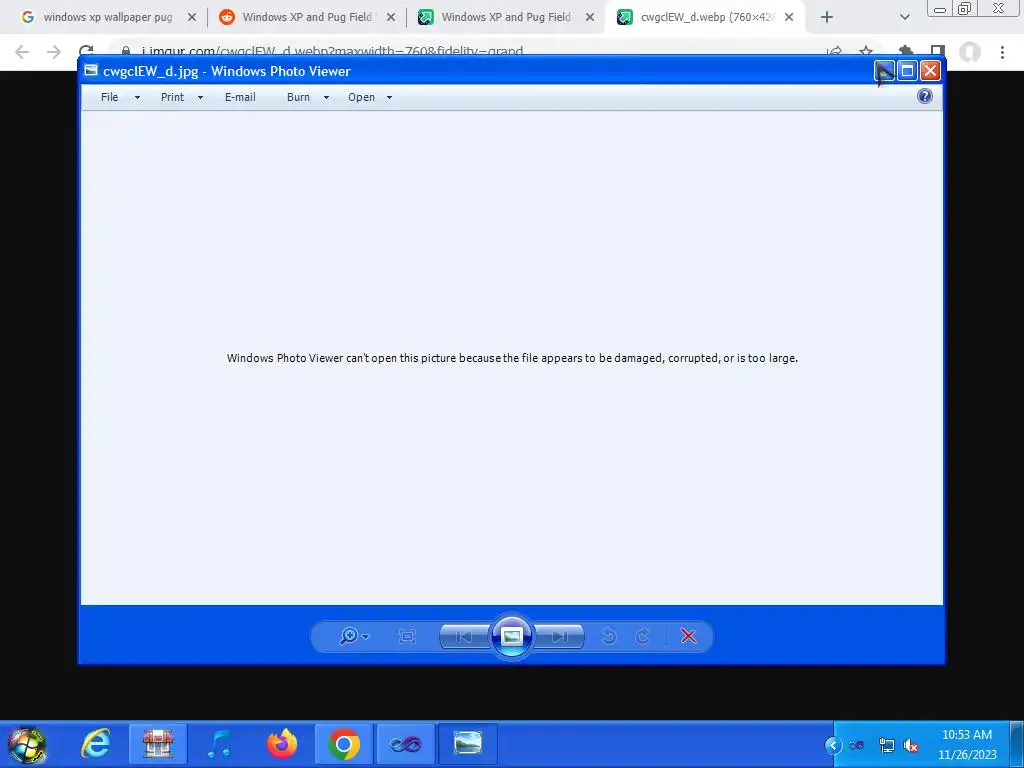The width and height of the screenshot is (1024, 768).
Task: Close the windows xp wallpaper pug tab
Action: 192,18
